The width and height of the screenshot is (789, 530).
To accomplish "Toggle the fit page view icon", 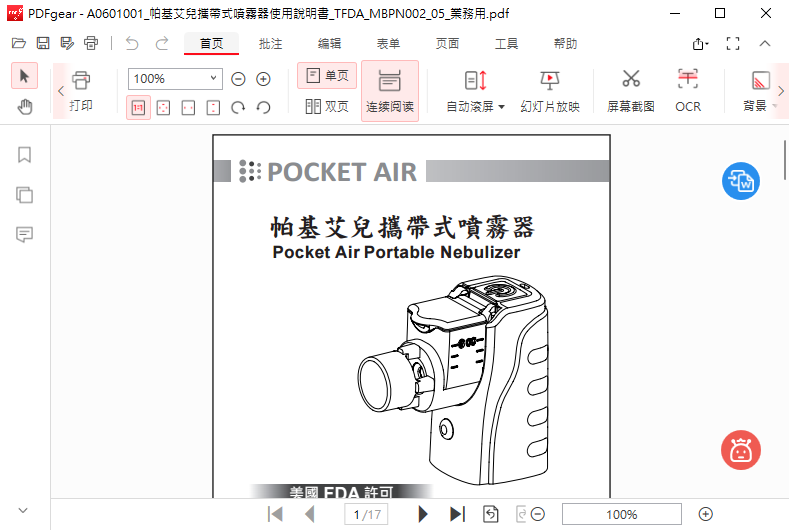I will (164, 107).
